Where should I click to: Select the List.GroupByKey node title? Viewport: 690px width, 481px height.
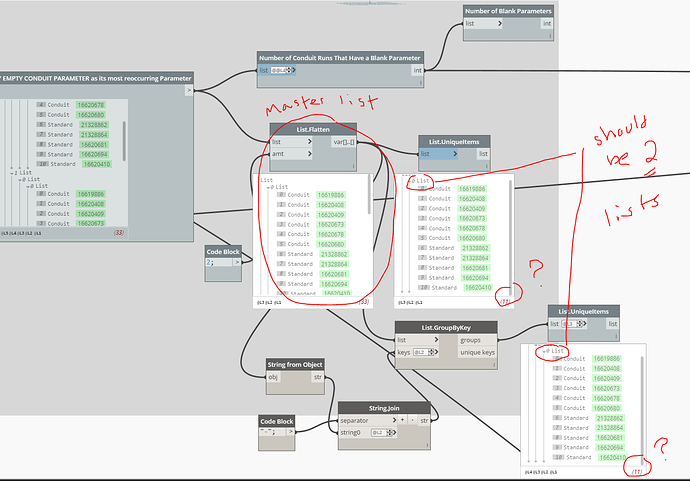[446, 327]
